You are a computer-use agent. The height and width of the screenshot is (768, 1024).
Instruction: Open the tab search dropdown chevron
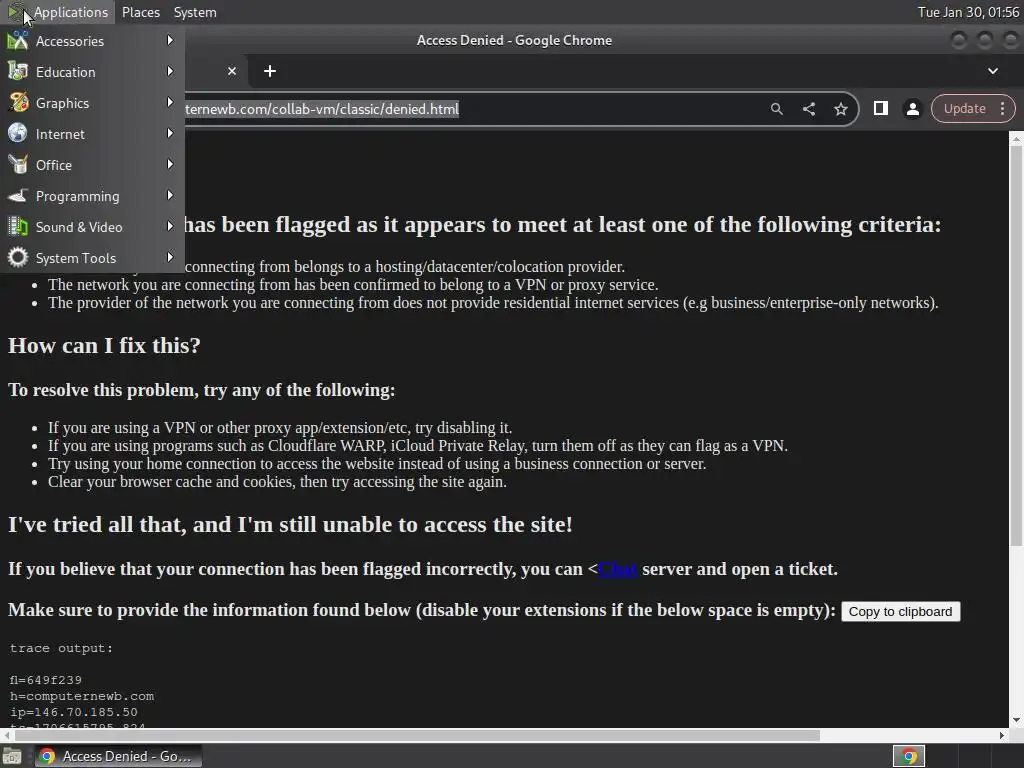993,71
